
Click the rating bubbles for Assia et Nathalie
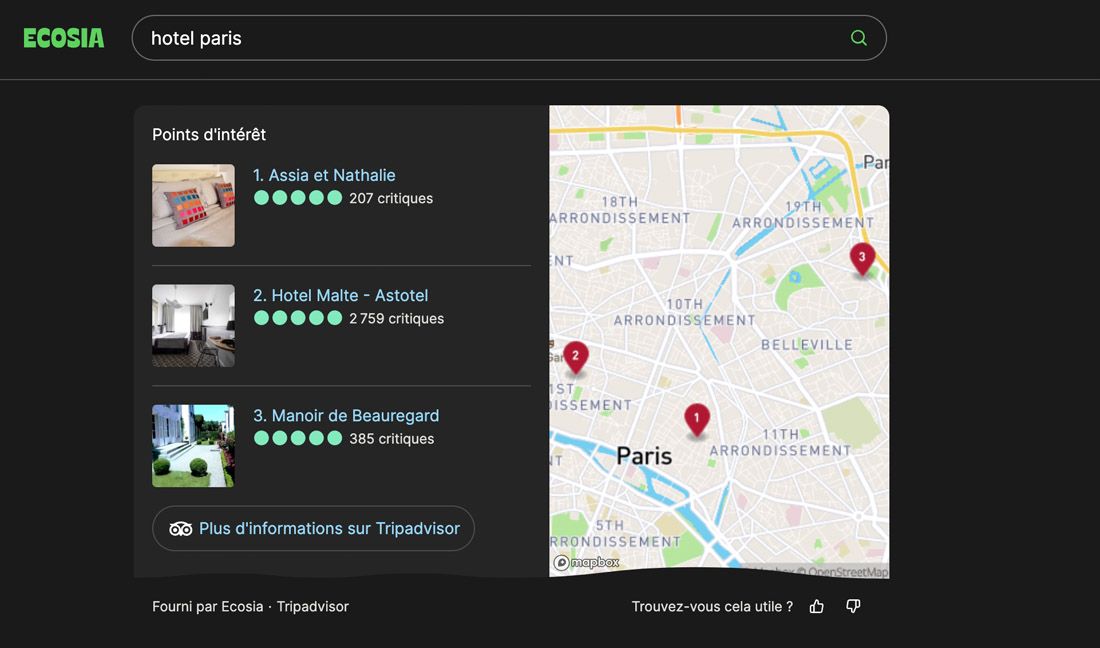point(298,198)
